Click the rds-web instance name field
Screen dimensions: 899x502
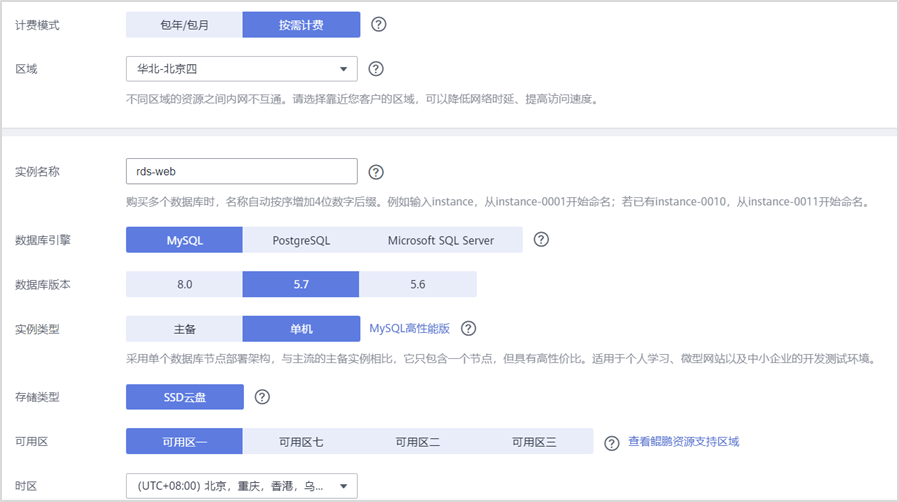point(241,172)
